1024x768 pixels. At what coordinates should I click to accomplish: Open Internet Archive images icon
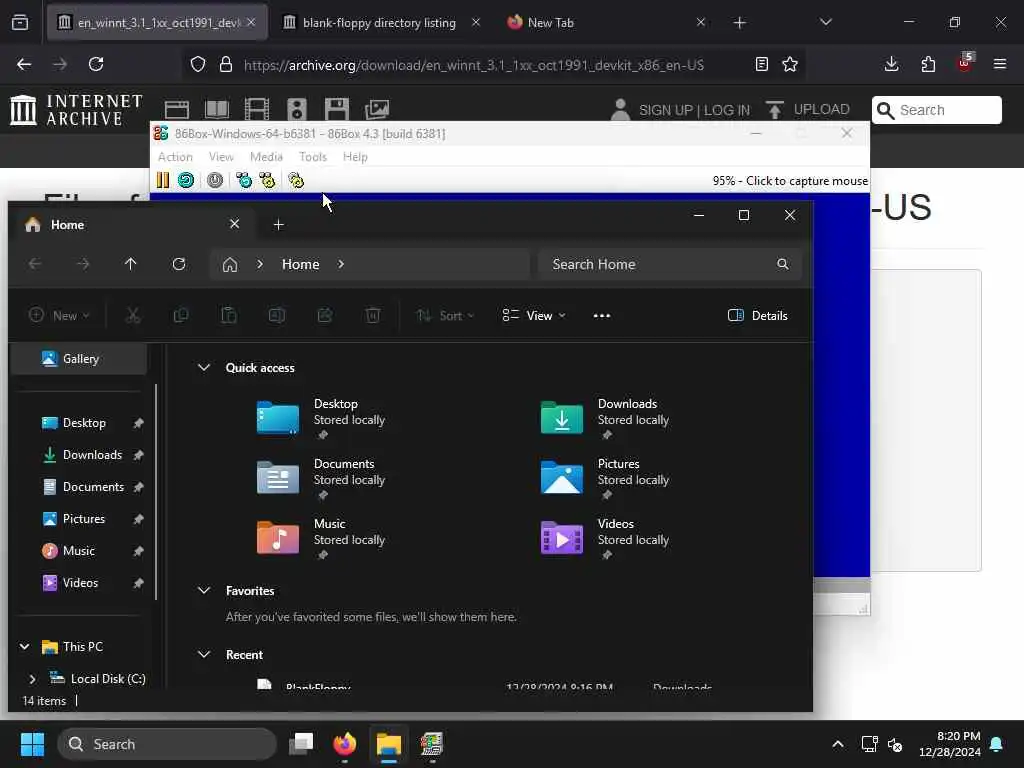pyautogui.click(x=377, y=110)
